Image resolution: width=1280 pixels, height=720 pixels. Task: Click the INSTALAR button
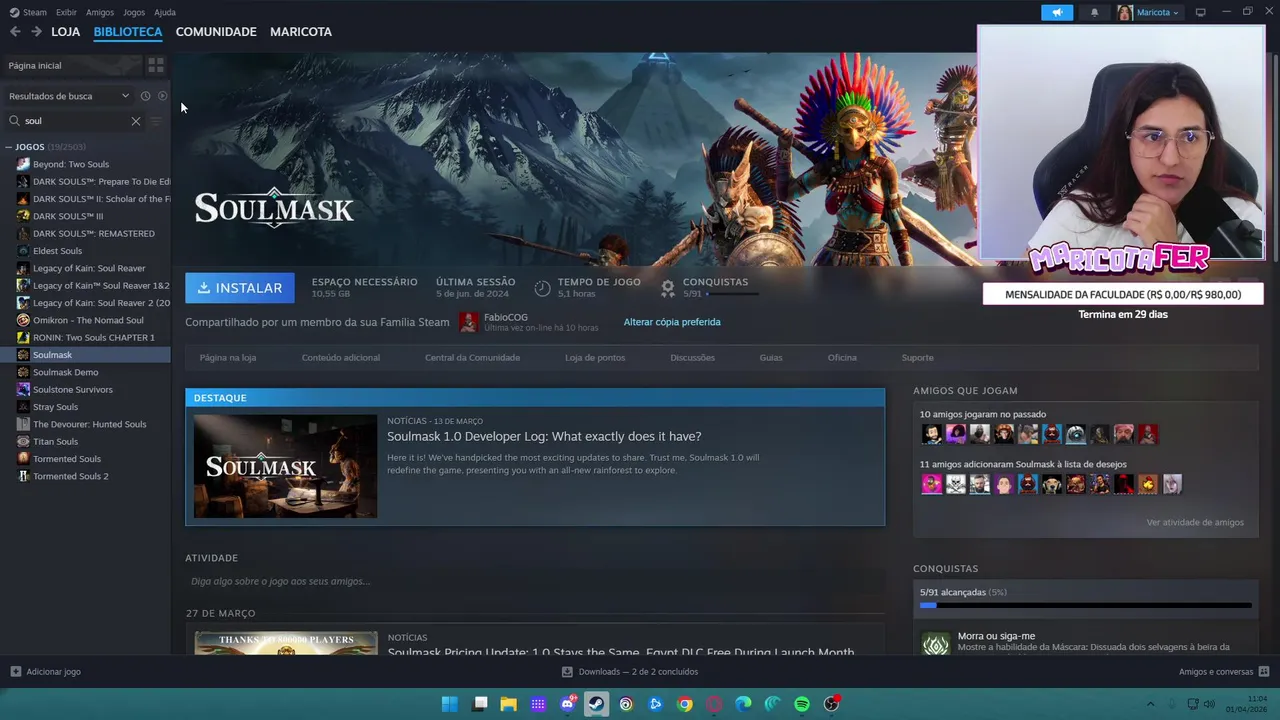(240, 288)
